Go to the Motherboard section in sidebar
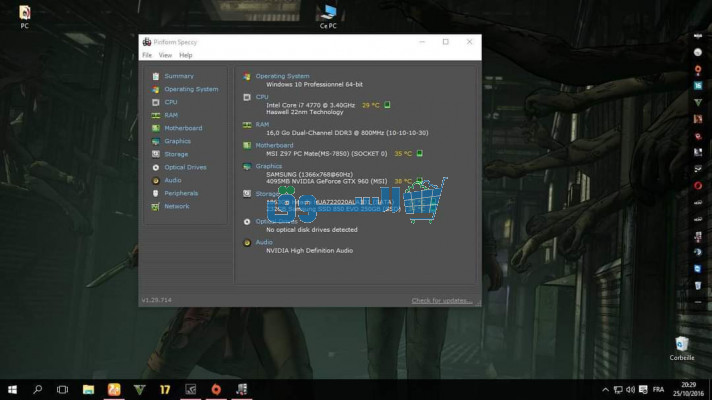This screenshot has height=400, width=712. click(x=182, y=128)
